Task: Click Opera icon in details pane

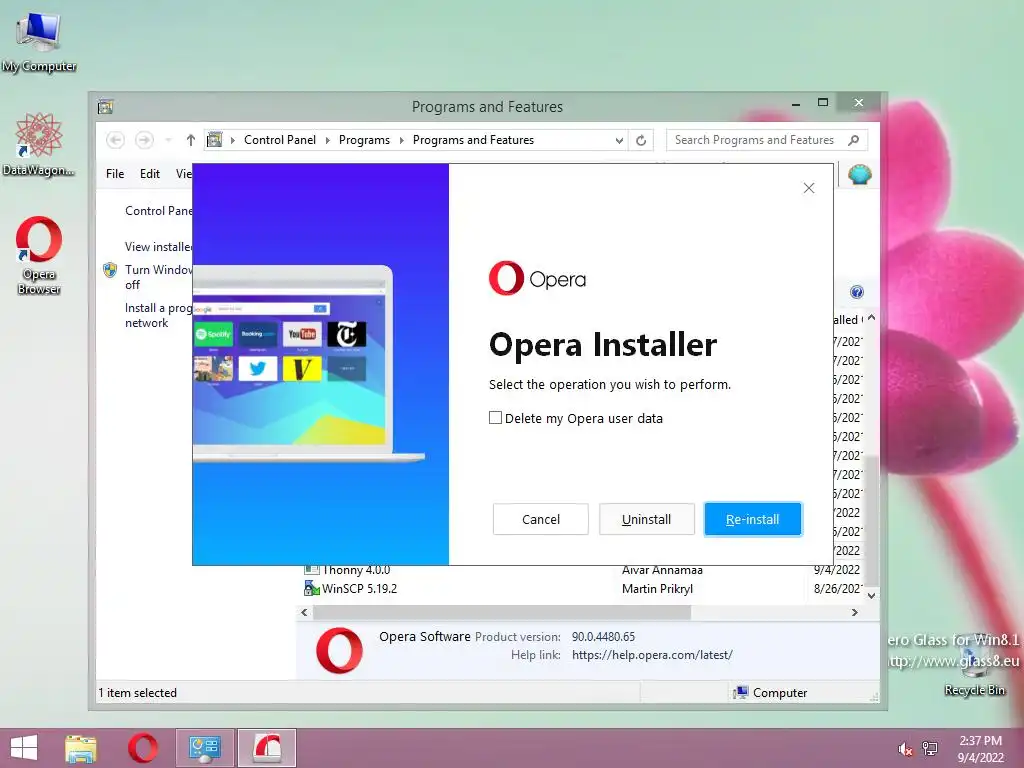Action: [x=340, y=650]
